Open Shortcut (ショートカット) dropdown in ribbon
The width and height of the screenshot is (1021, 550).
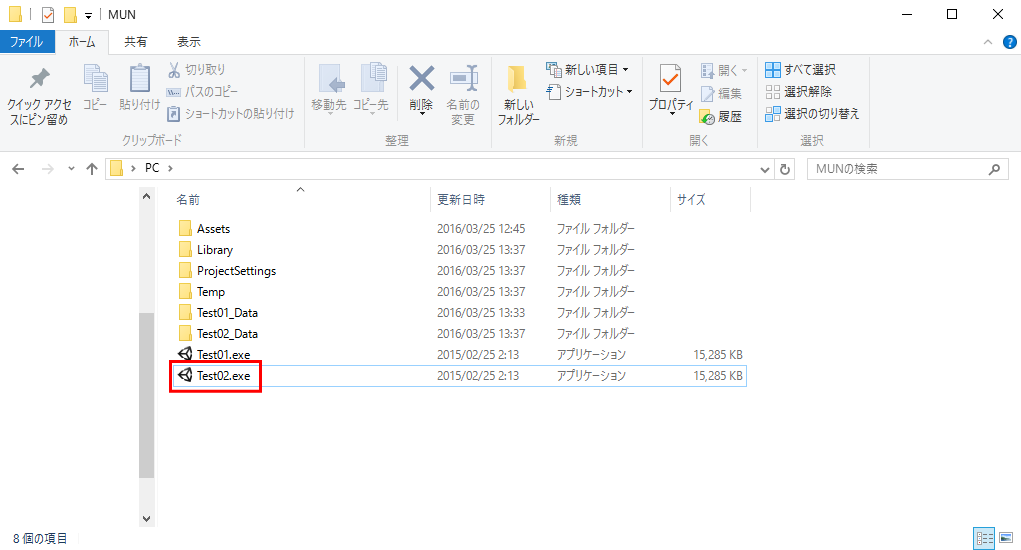(590, 92)
